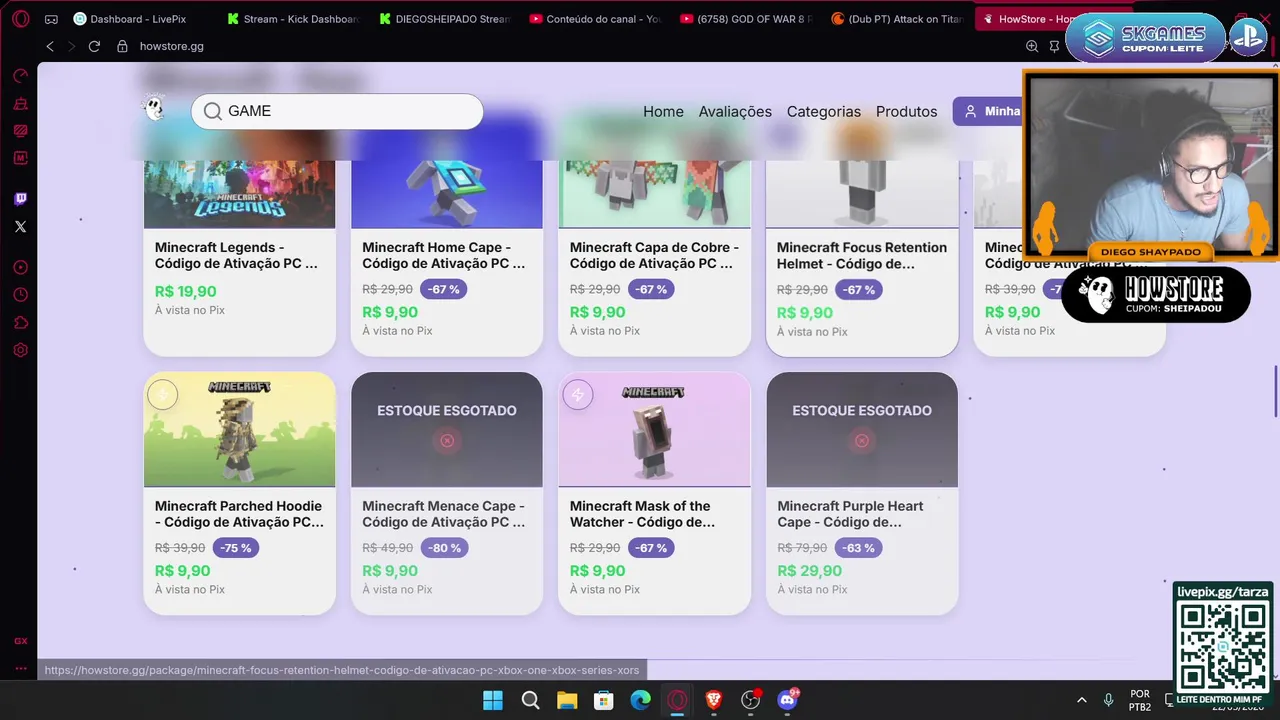1280x720 pixels.
Task: Click the site padlock security icon
Action: point(122,46)
